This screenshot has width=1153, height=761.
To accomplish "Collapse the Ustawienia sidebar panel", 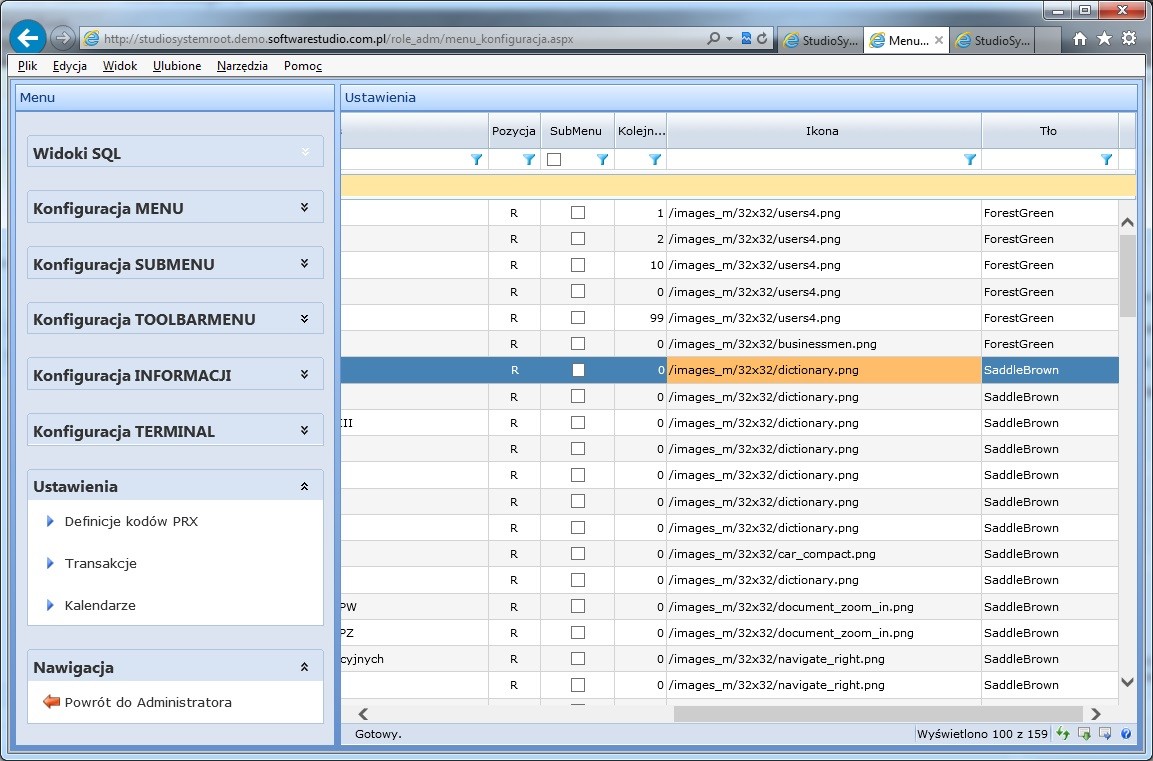I will pos(304,486).
